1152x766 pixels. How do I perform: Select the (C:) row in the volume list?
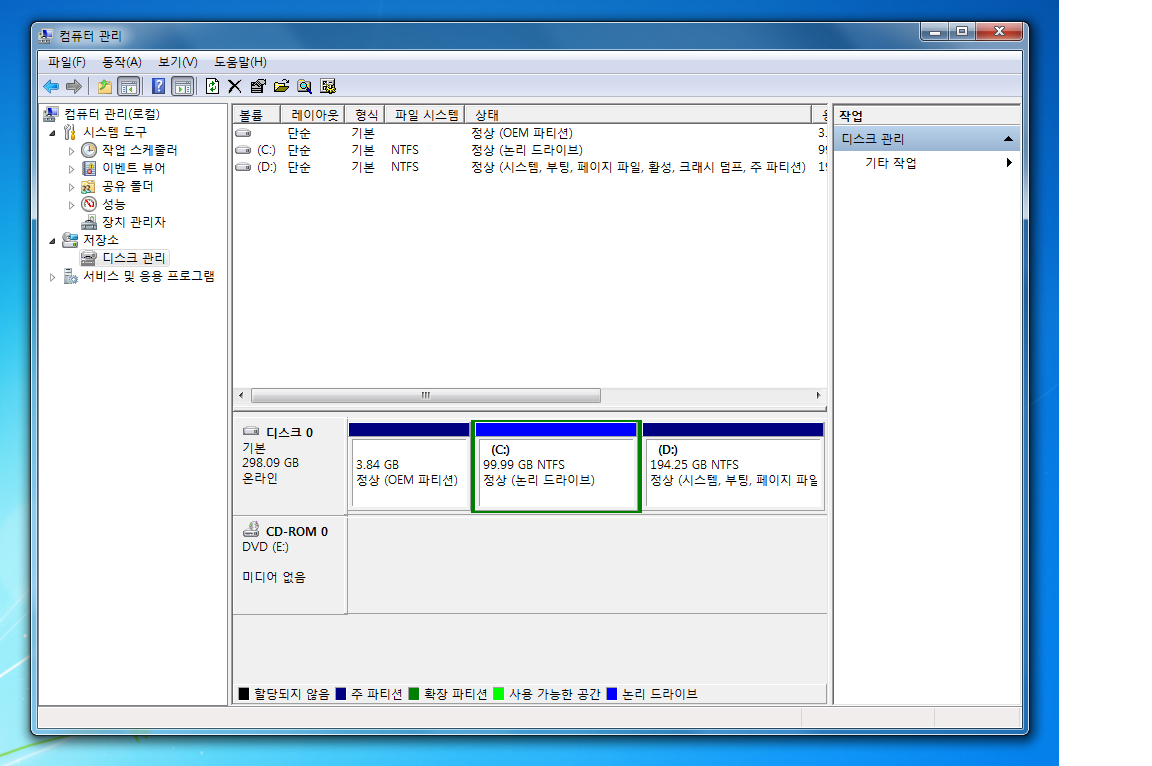pos(530,150)
